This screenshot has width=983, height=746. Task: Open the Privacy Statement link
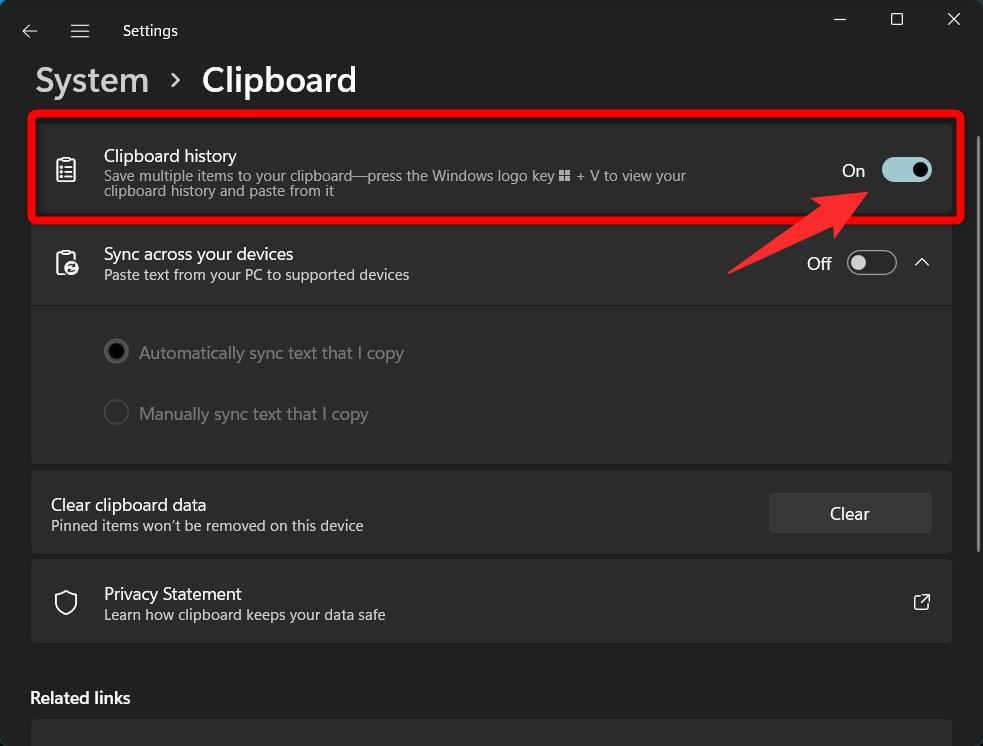click(173, 594)
